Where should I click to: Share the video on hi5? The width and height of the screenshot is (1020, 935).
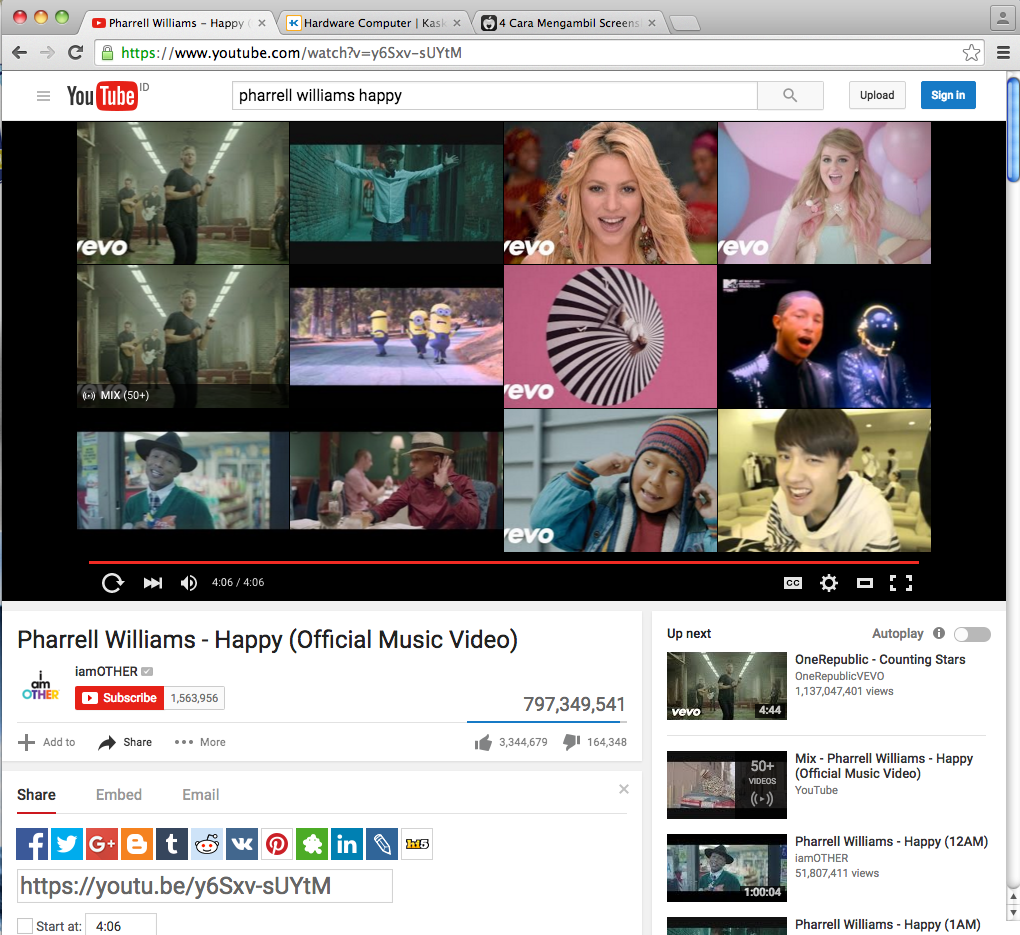(417, 844)
